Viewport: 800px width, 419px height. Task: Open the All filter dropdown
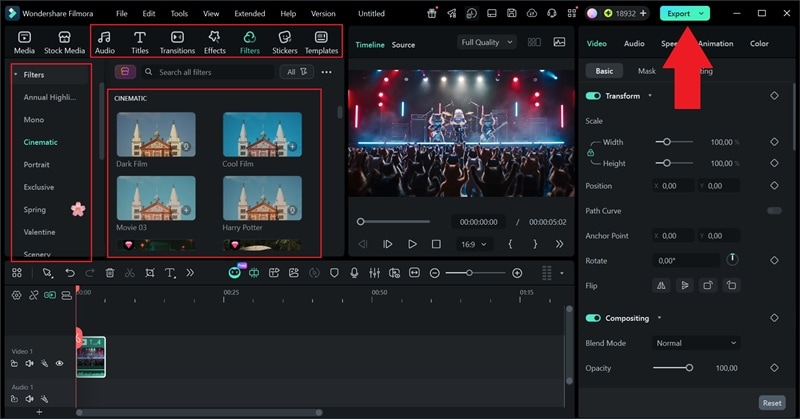click(296, 72)
